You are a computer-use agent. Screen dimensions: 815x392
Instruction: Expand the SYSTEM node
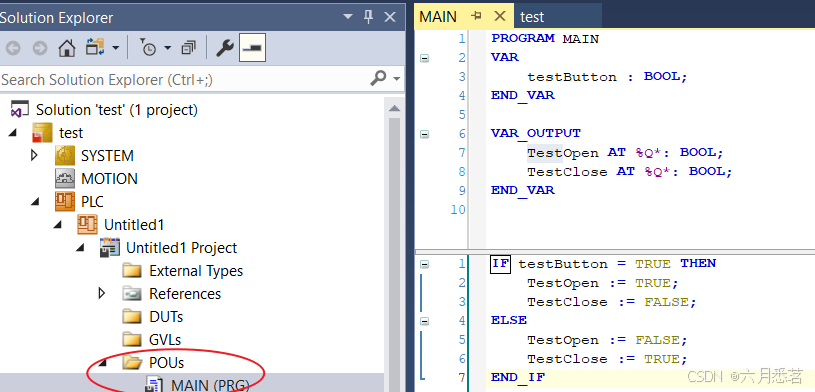click(34, 155)
